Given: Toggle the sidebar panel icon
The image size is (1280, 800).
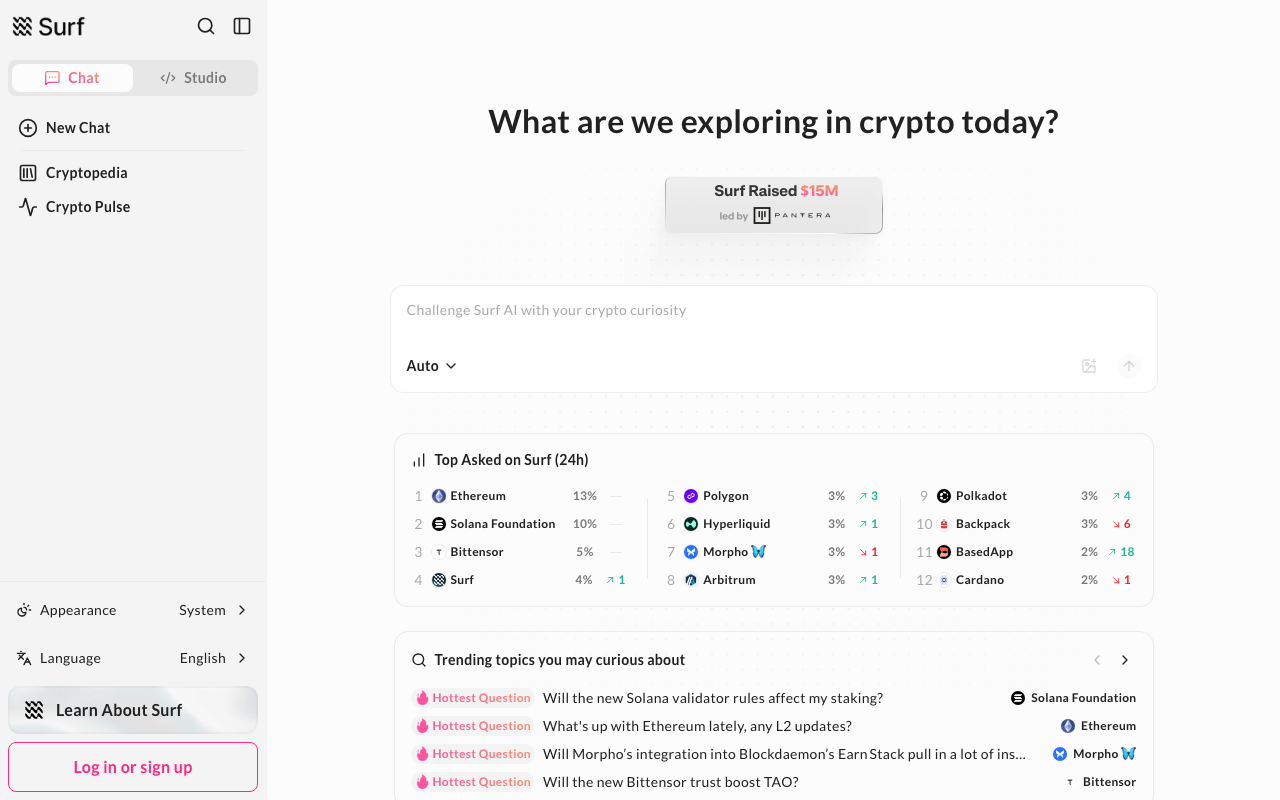Looking at the screenshot, I should (241, 26).
